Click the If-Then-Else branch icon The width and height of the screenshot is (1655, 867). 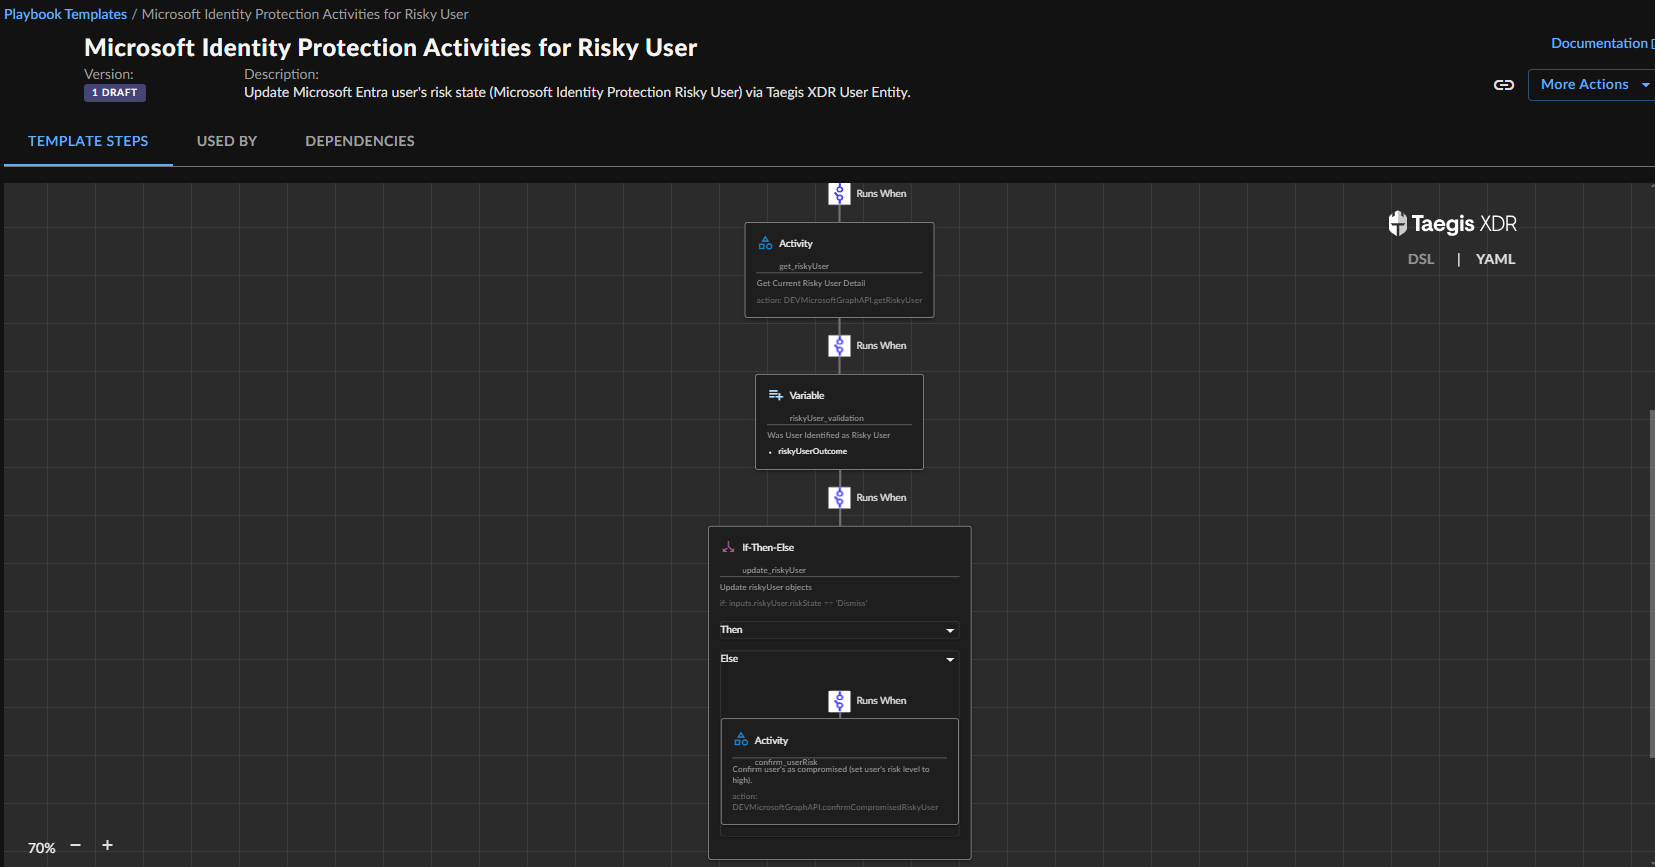pyautogui.click(x=728, y=547)
